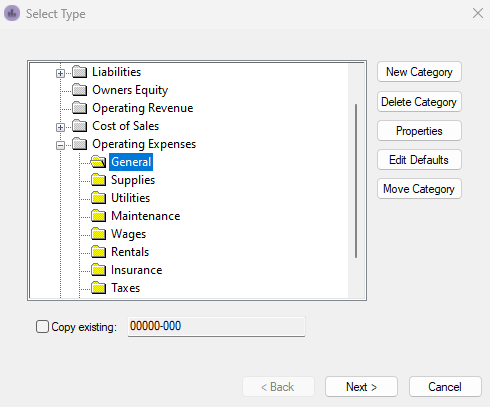
Task: Click the Maintenance folder icon
Action: coord(99,216)
